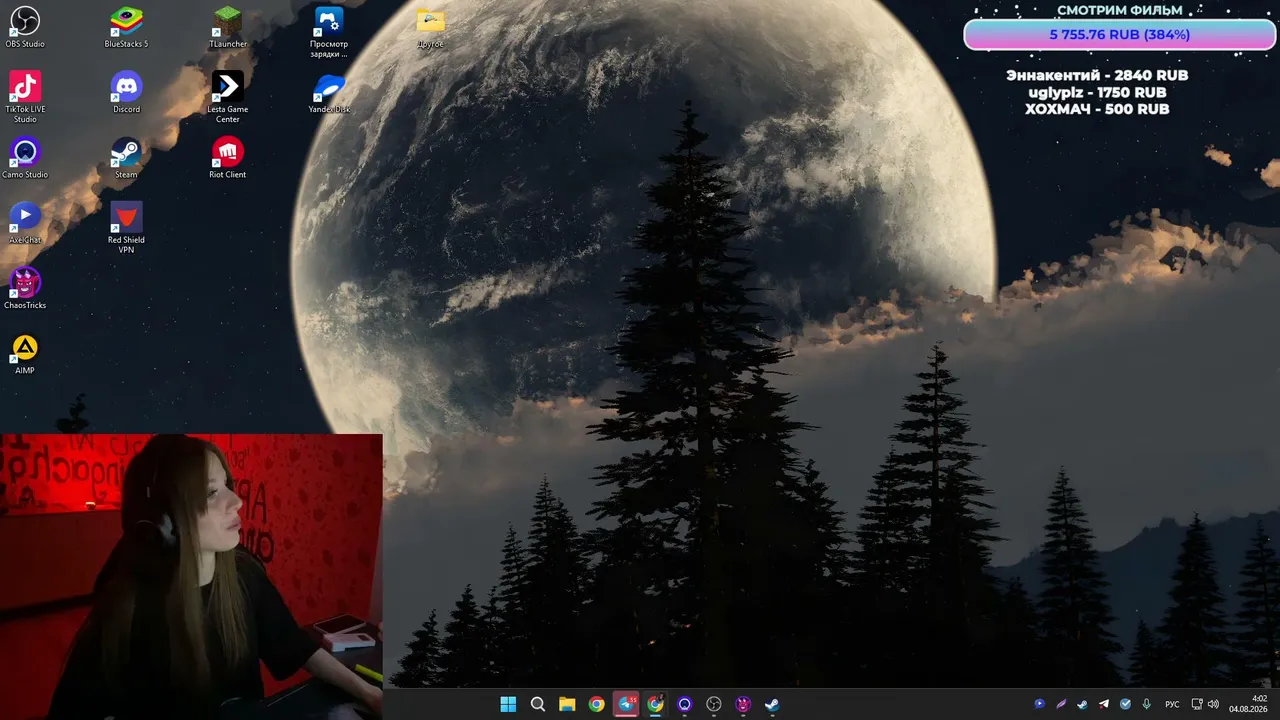Screen dimensions: 1280x720
Task: Click the blue checkmark tray icon
Action: pos(1125,704)
